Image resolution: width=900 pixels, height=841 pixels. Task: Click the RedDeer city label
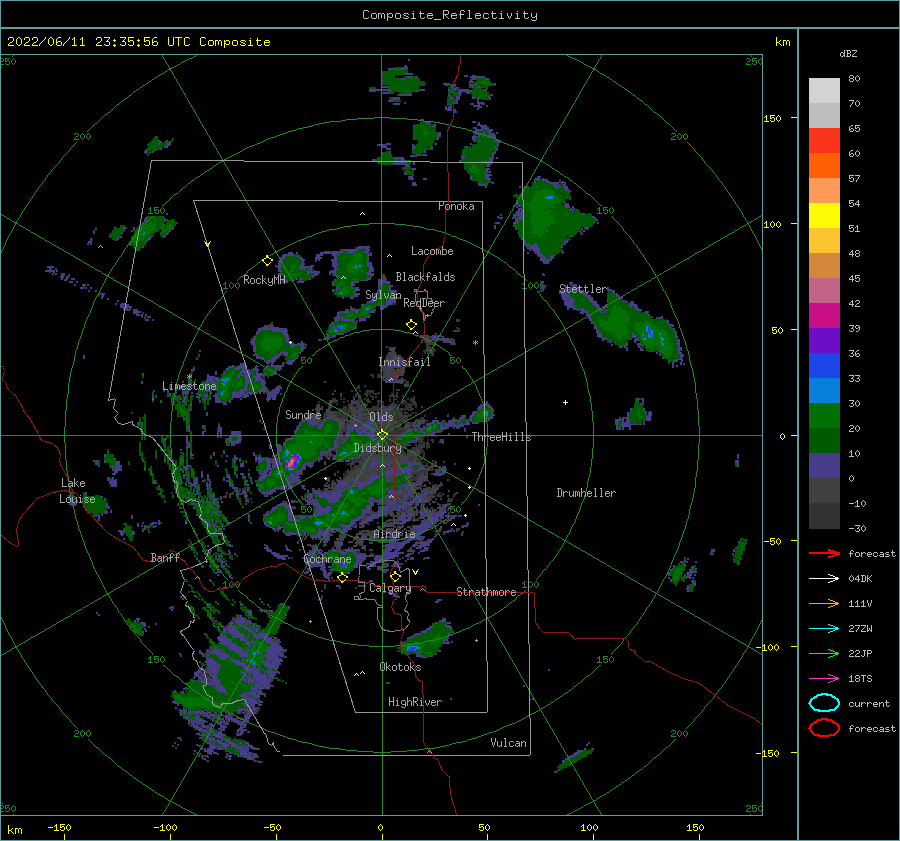(x=424, y=303)
